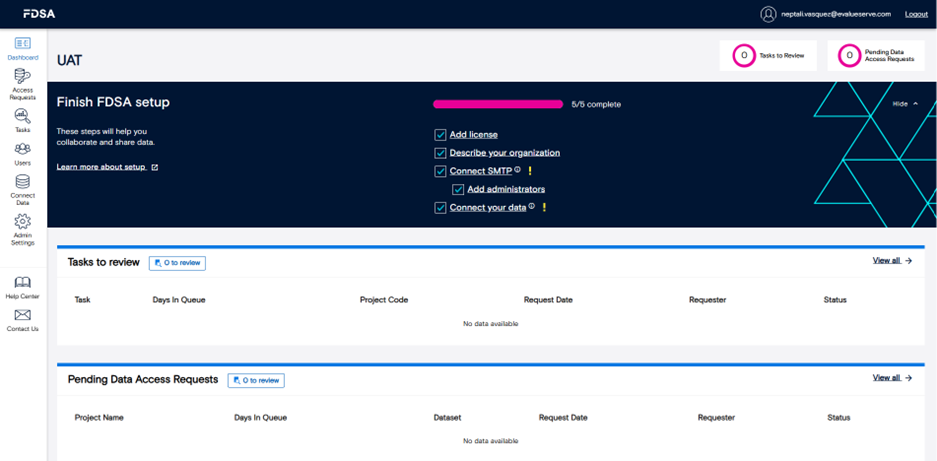Viewport: 937px width, 461px height.
Task: View all Pending Data Access Requests
Action: [892, 378]
